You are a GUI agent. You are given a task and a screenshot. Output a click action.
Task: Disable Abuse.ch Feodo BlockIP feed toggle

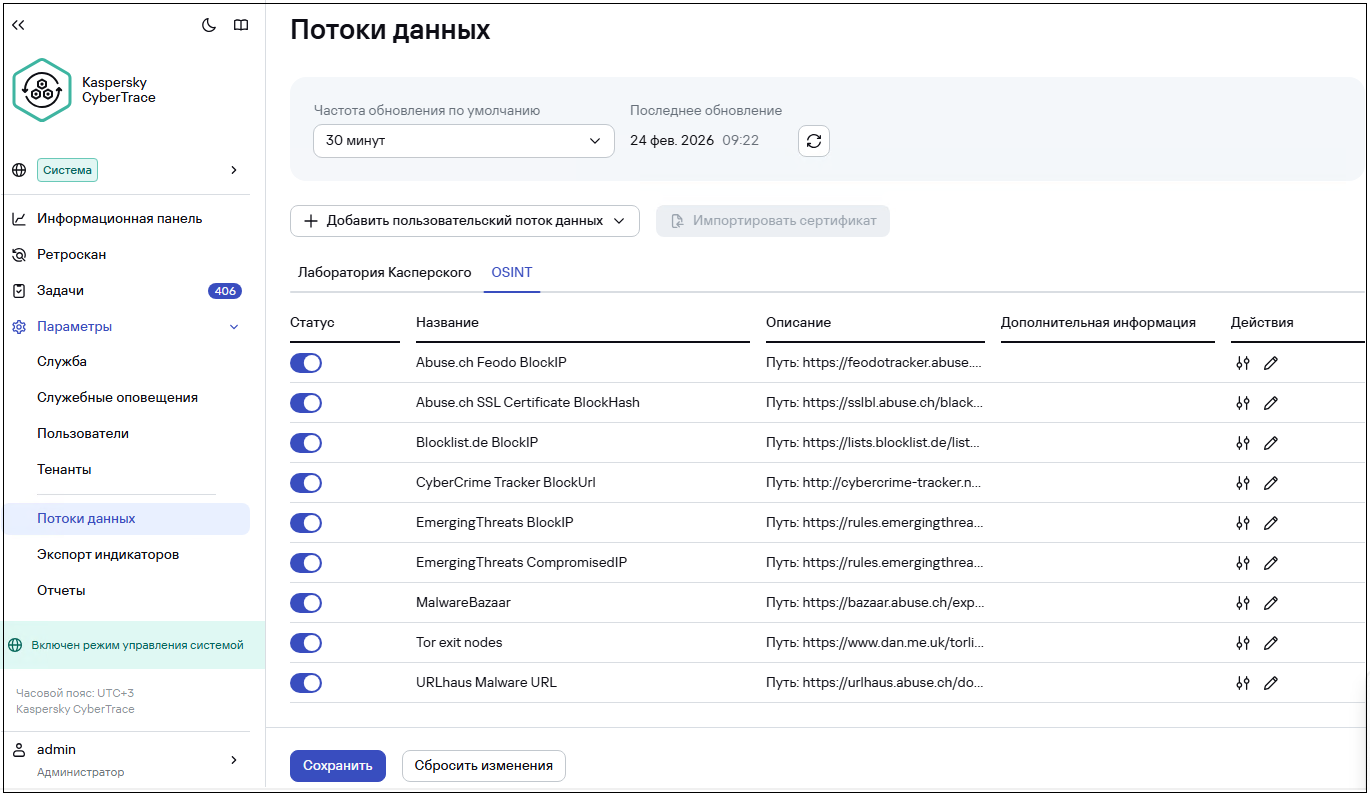[x=306, y=363]
